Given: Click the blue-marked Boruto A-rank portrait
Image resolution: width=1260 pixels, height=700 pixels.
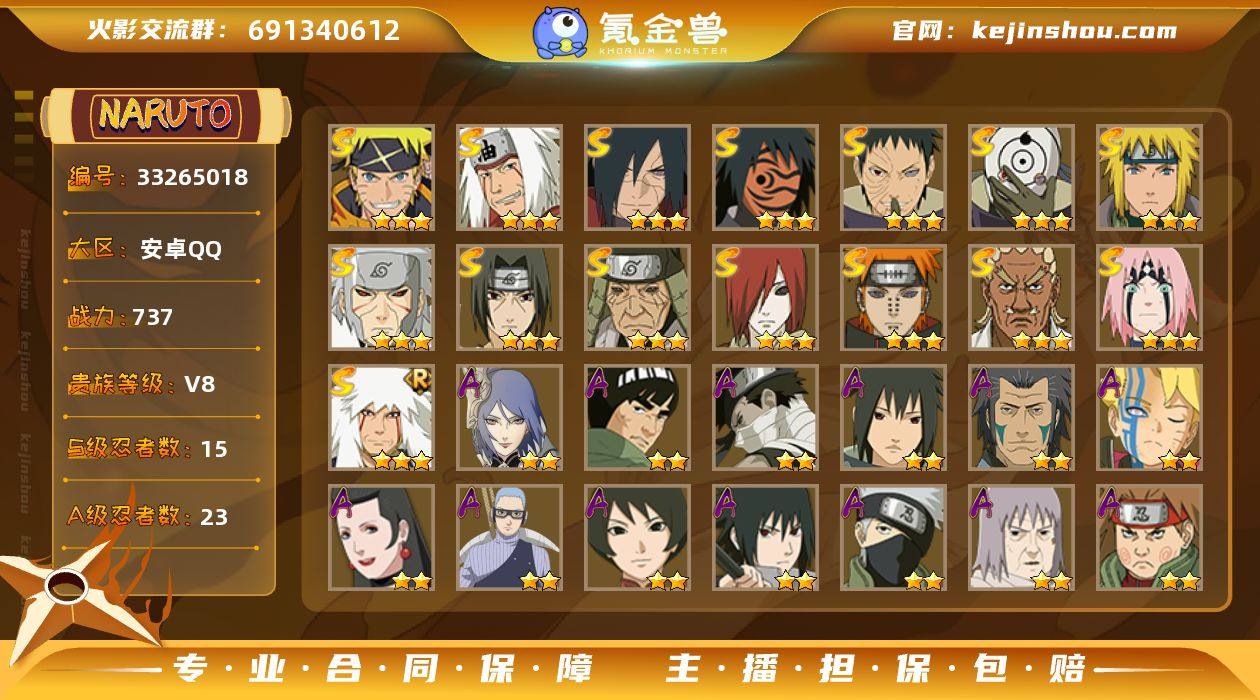Looking at the screenshot, I should tap(1149, 418).
